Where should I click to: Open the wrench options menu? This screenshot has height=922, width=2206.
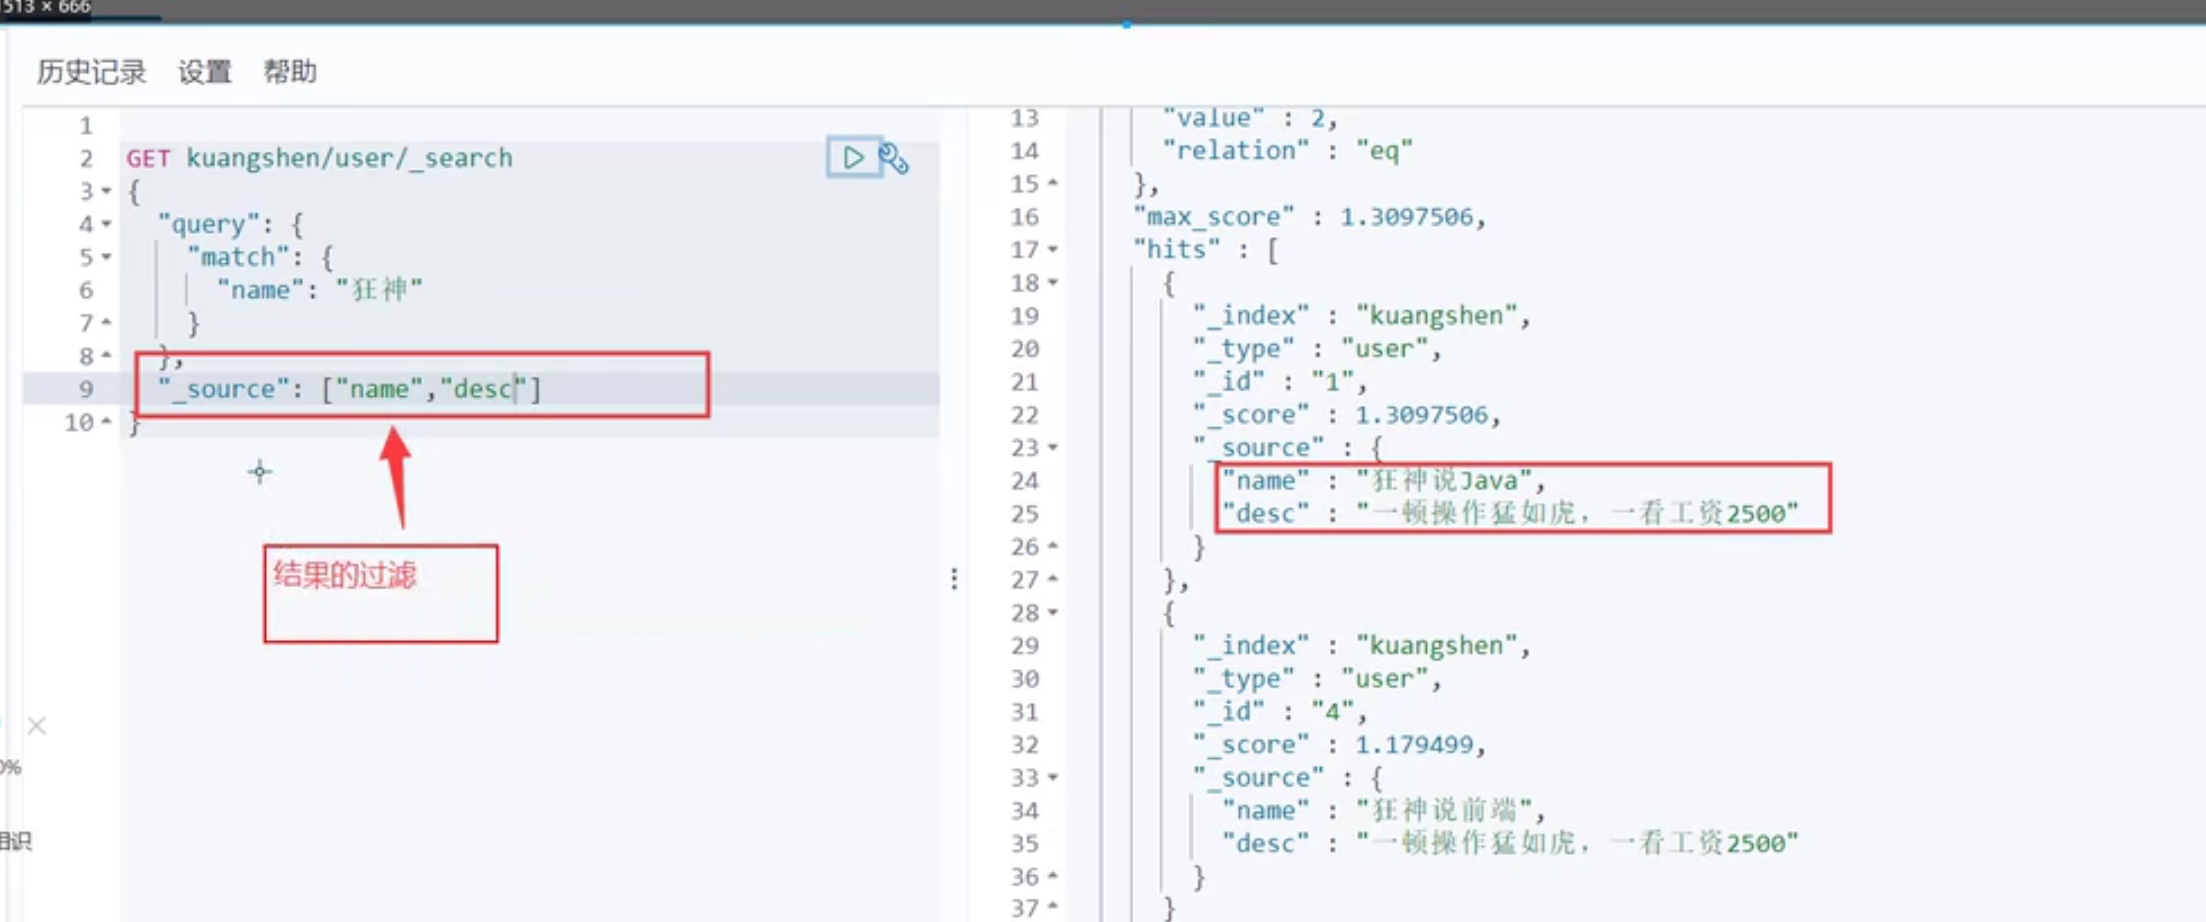coord(893,159)
